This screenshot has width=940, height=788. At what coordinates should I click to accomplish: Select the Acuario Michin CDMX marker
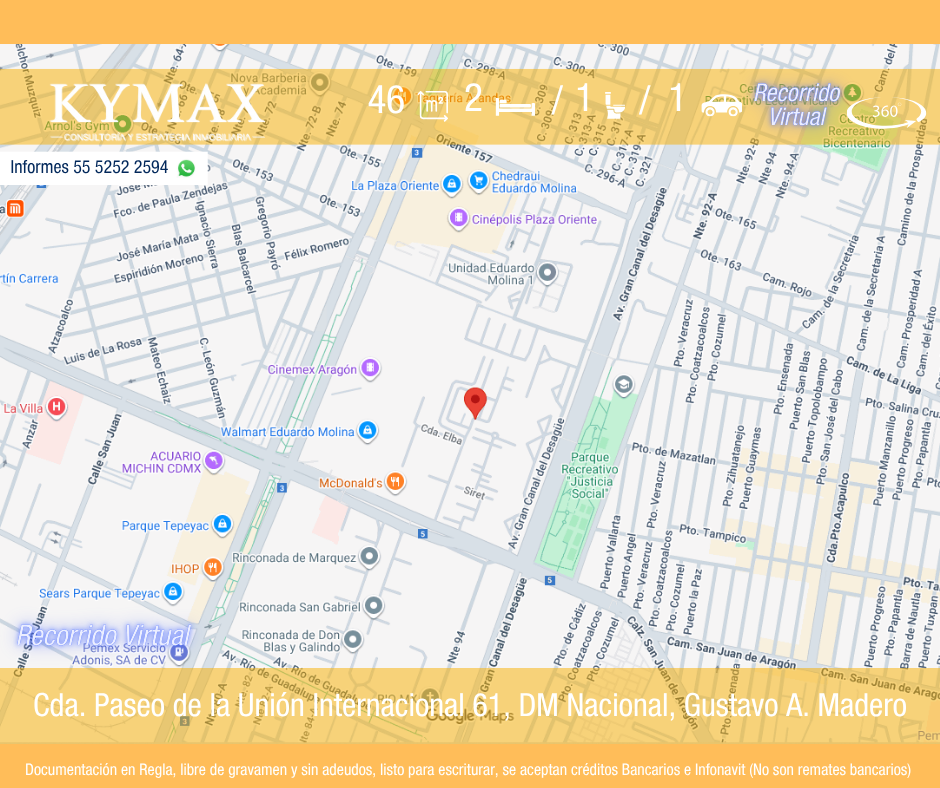(x=213, y=461)
